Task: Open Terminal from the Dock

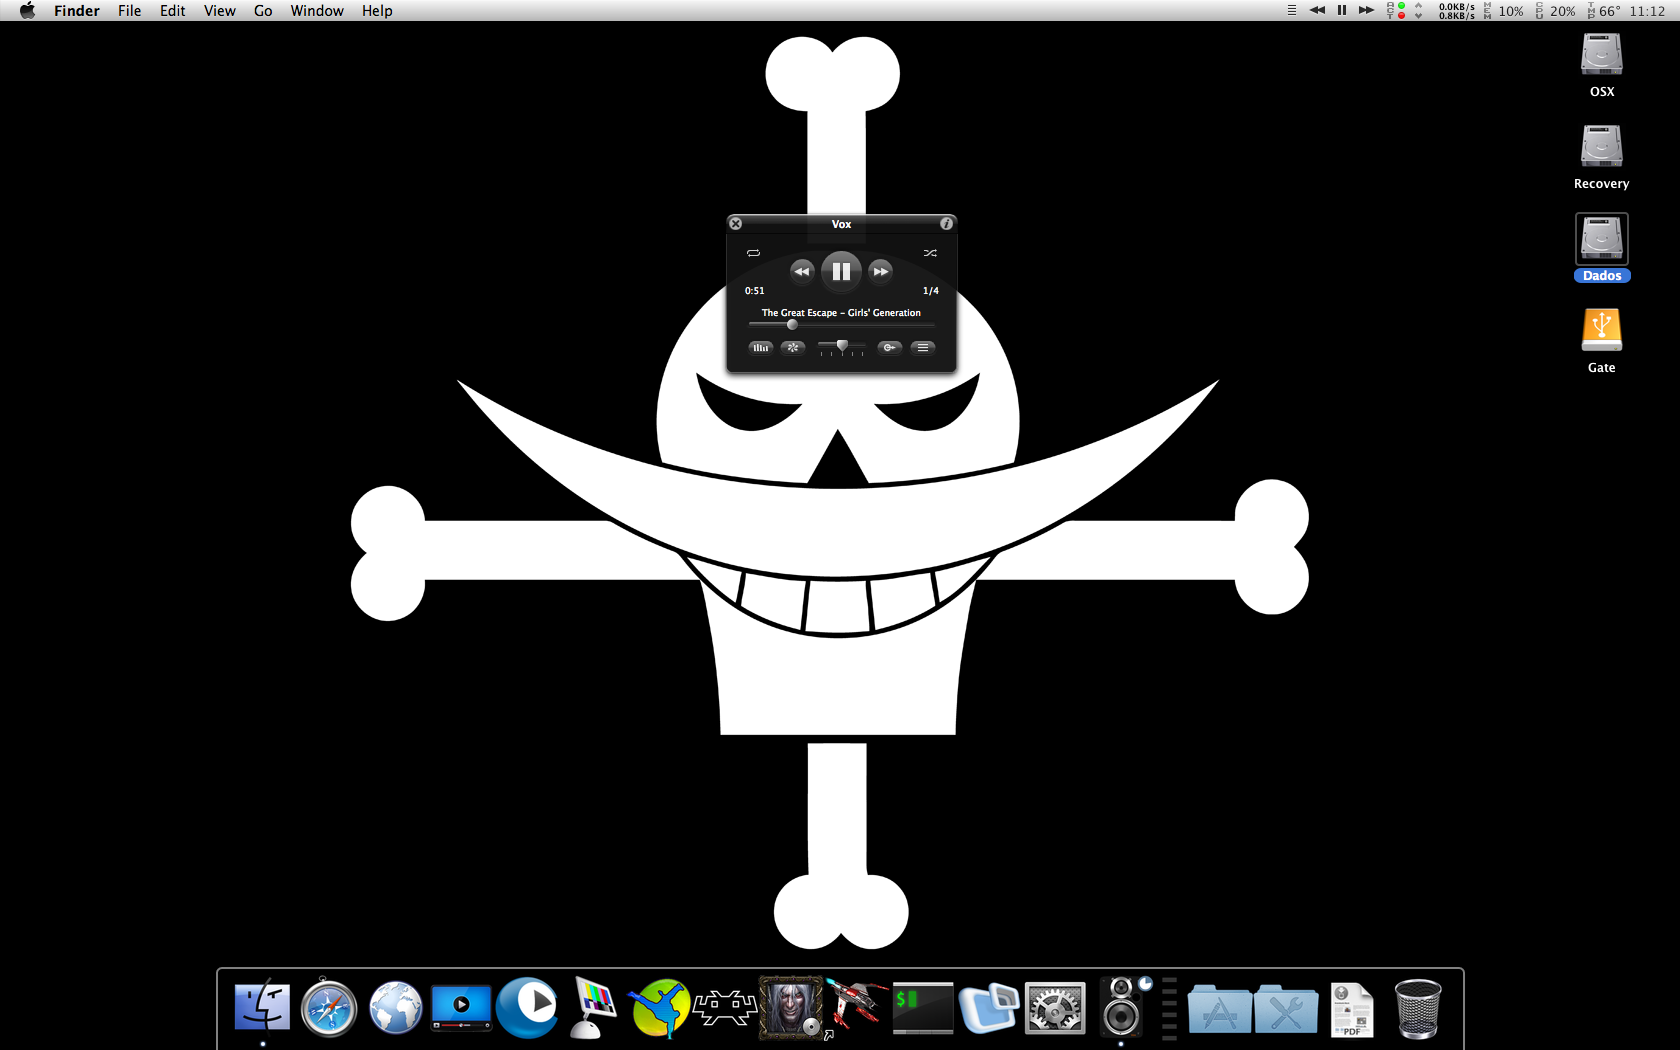Action: [x=923, y=1008]
